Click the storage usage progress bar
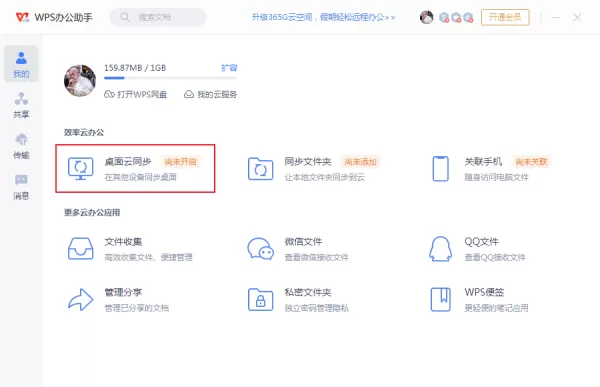The width and height of the screenshot is (600, 387). 170,78
